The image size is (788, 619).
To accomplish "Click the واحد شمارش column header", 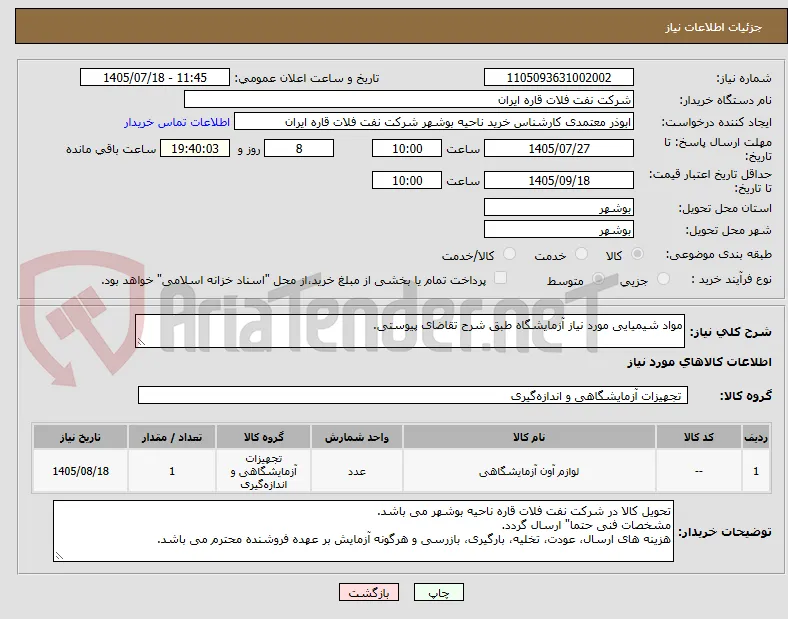I will (357, 437).
